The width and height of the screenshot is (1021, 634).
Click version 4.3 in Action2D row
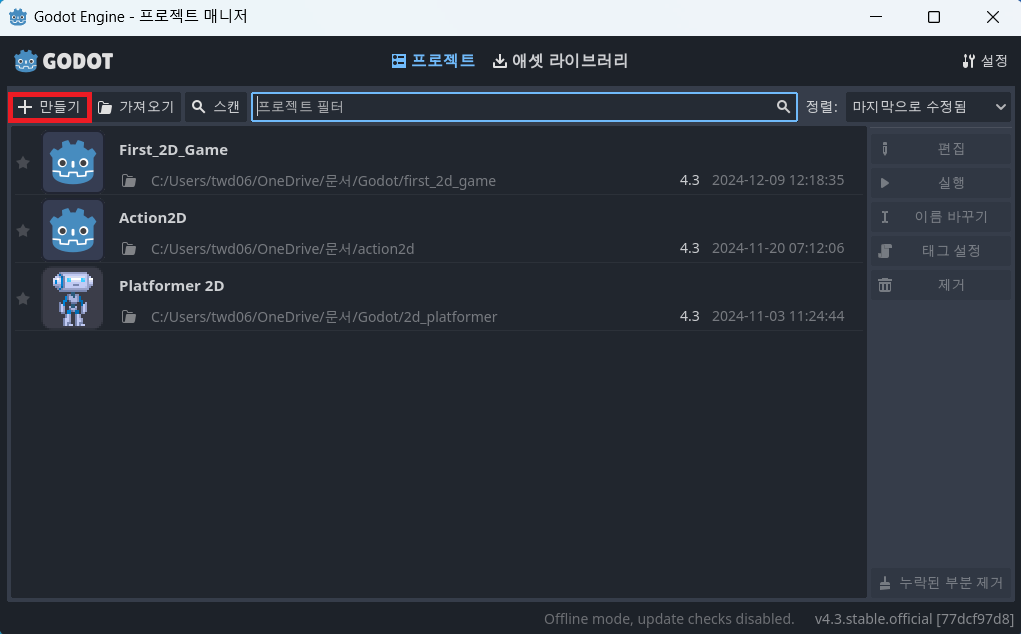690,248
